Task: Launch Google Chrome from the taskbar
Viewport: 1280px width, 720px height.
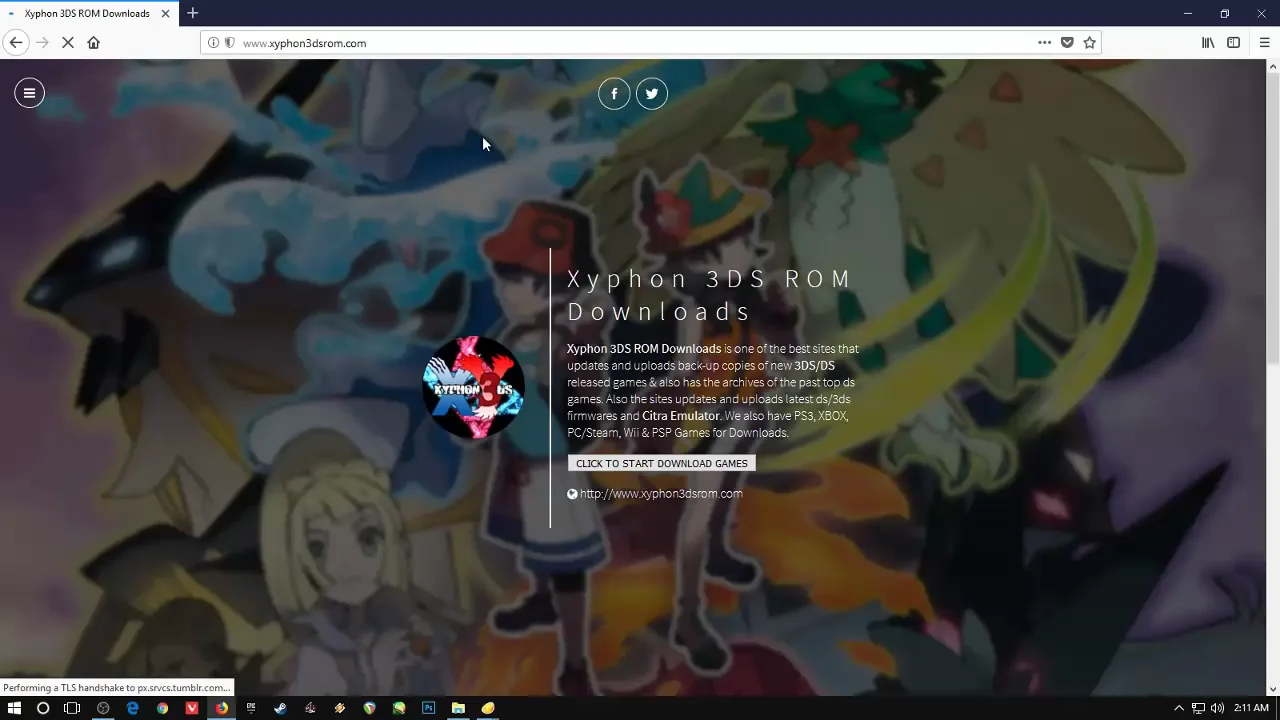Action: 162,708
